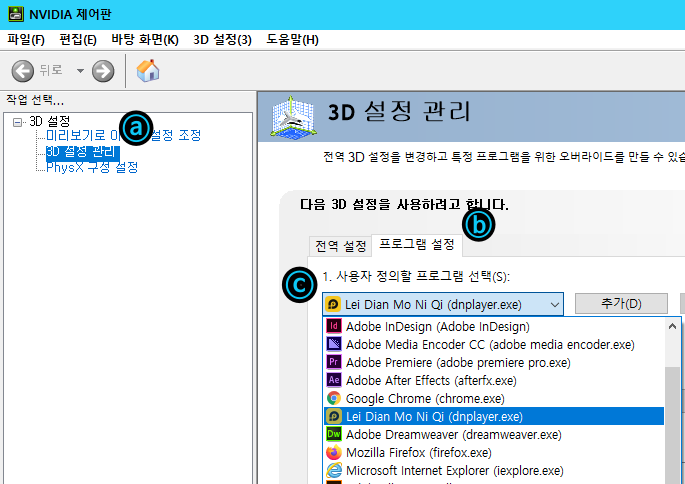The width and height of the screenshot is (685, 484).
Task: Click the After Effects Ae icon
Action: [334, 380]
